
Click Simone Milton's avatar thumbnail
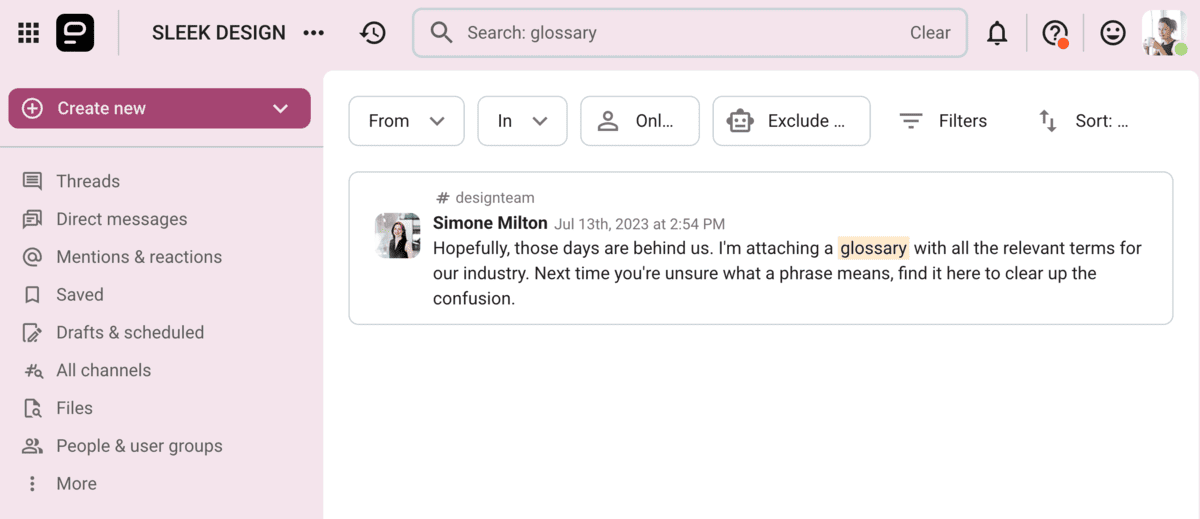pyautogui.click(x=397, y=235)
